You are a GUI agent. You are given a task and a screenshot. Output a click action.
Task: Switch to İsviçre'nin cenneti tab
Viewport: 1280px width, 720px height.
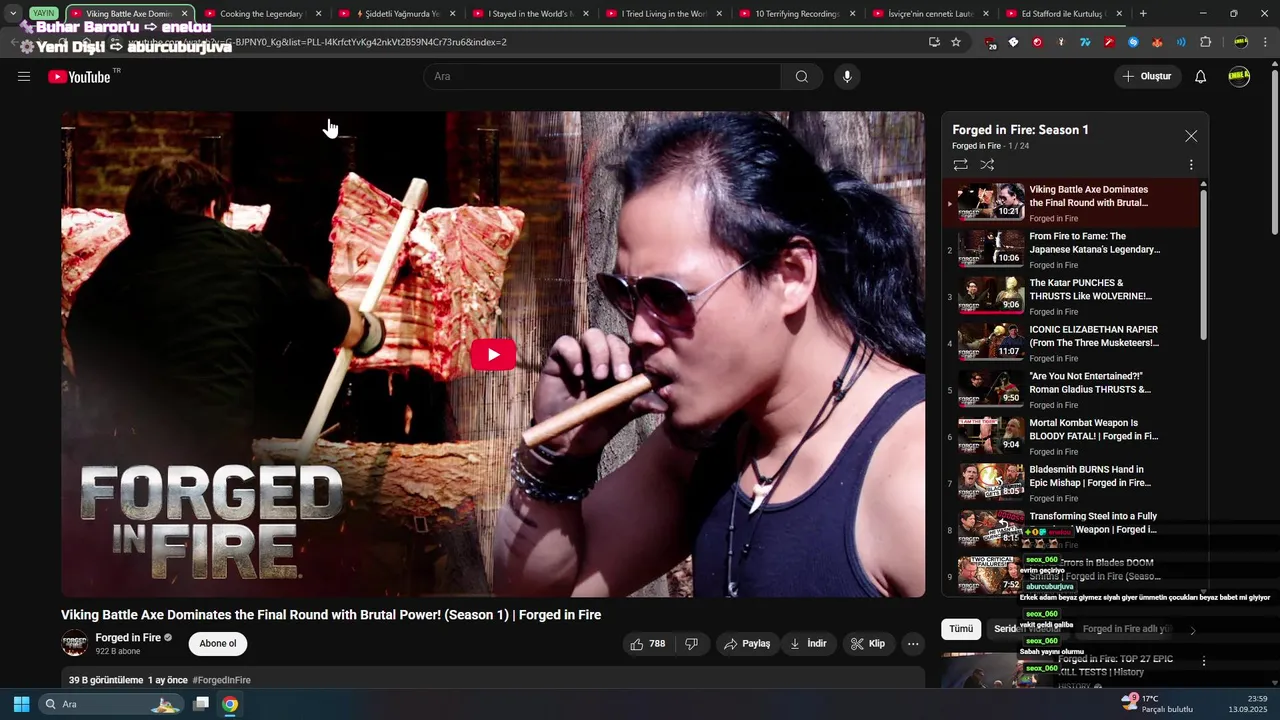pyautogui.click(x=931, y=14)
